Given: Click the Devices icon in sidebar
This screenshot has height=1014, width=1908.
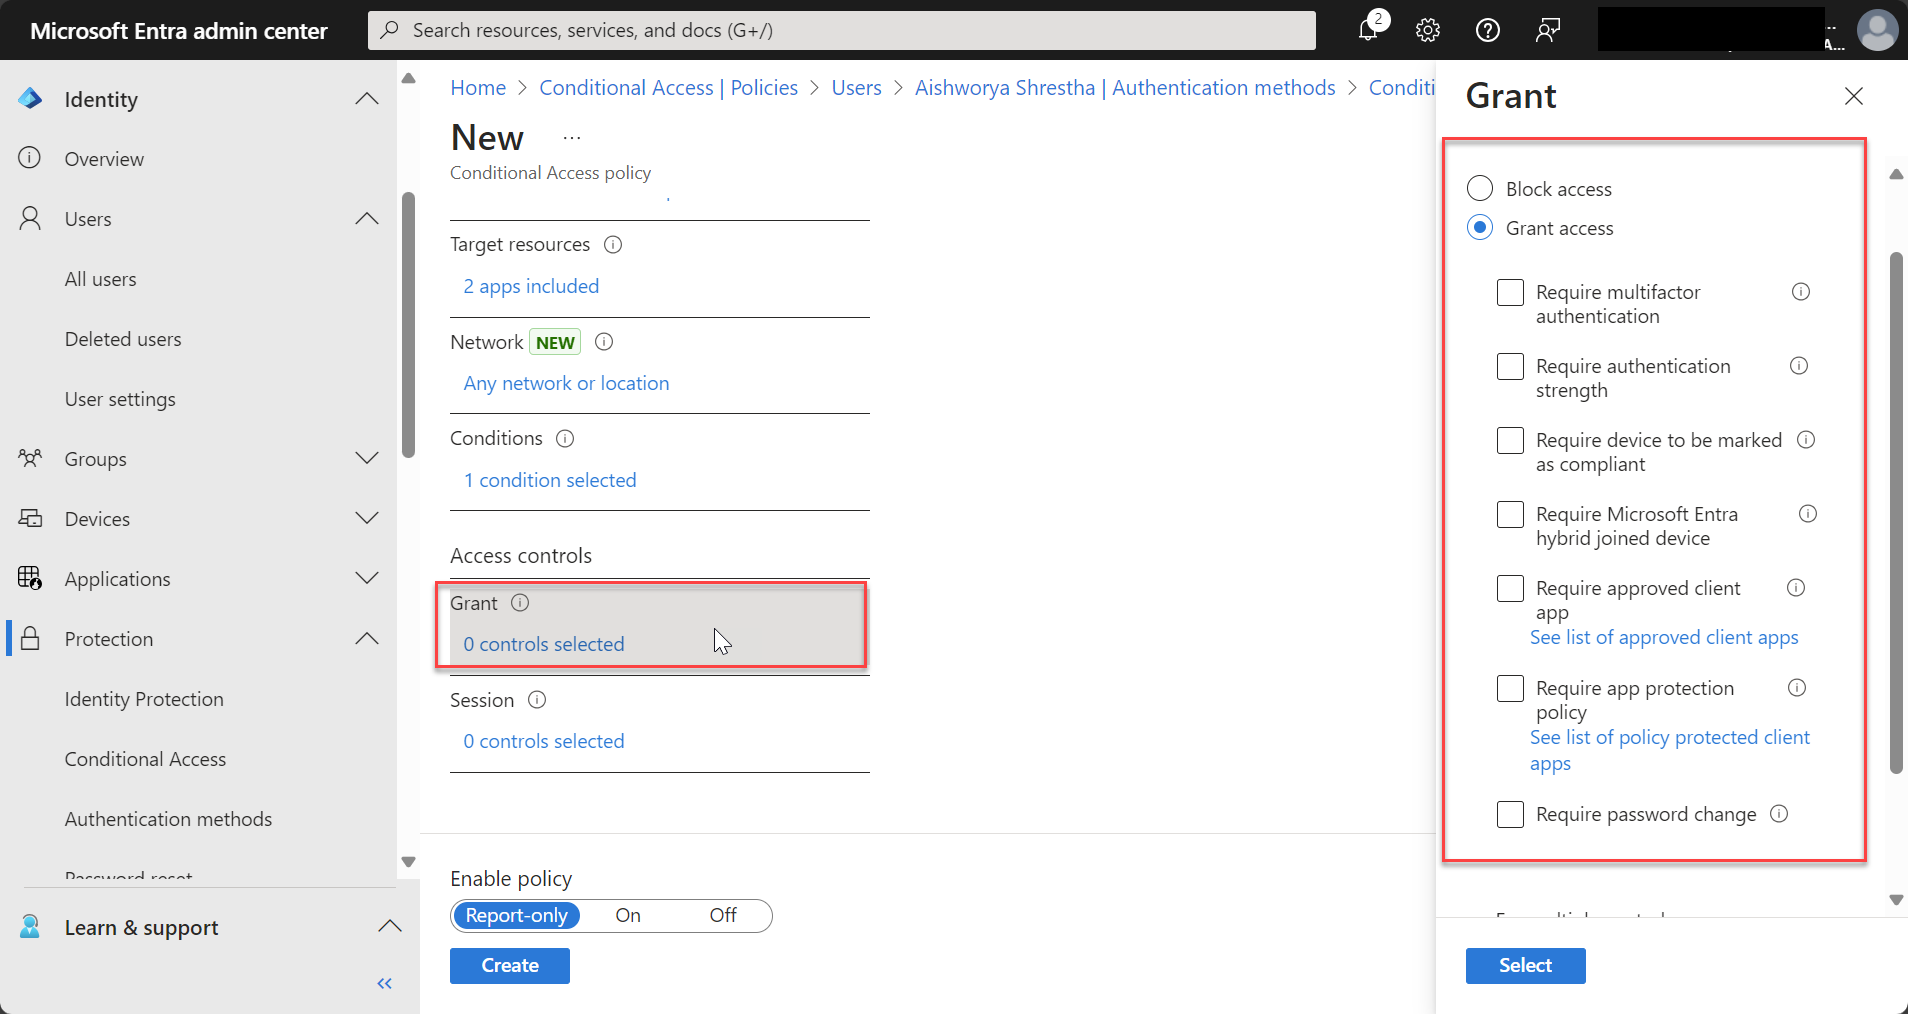Looking at the screenshot, I should point(30,518).
